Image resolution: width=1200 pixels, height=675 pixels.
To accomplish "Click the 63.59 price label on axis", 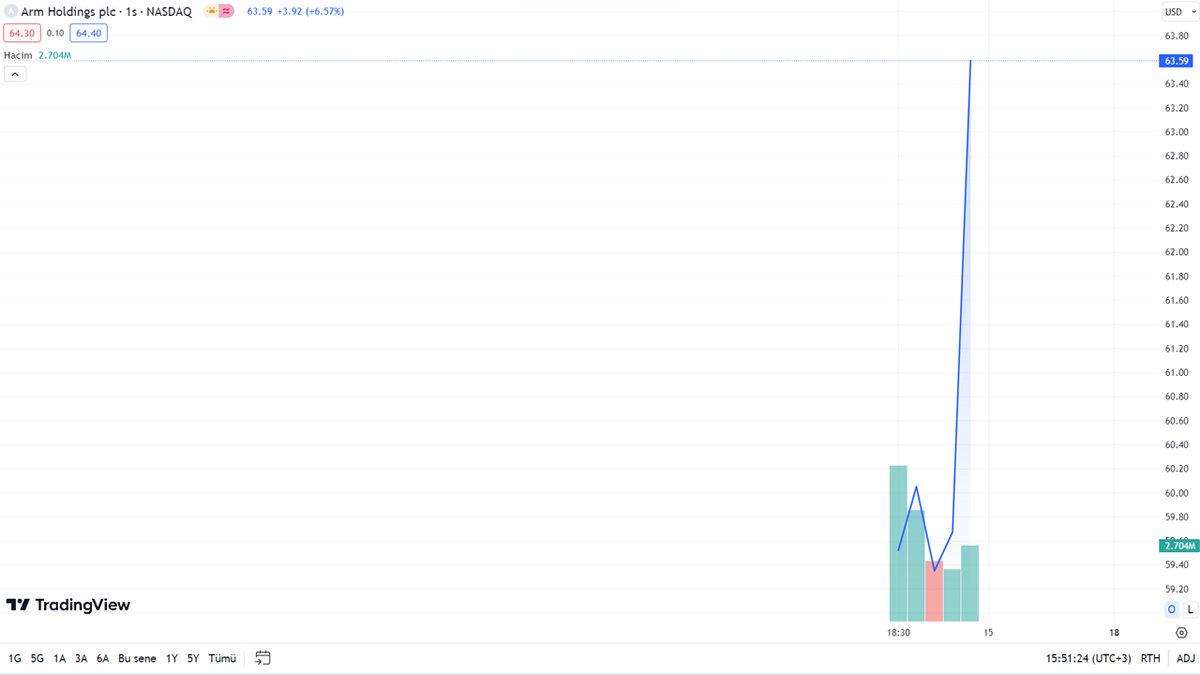I will pos(1177,61).
